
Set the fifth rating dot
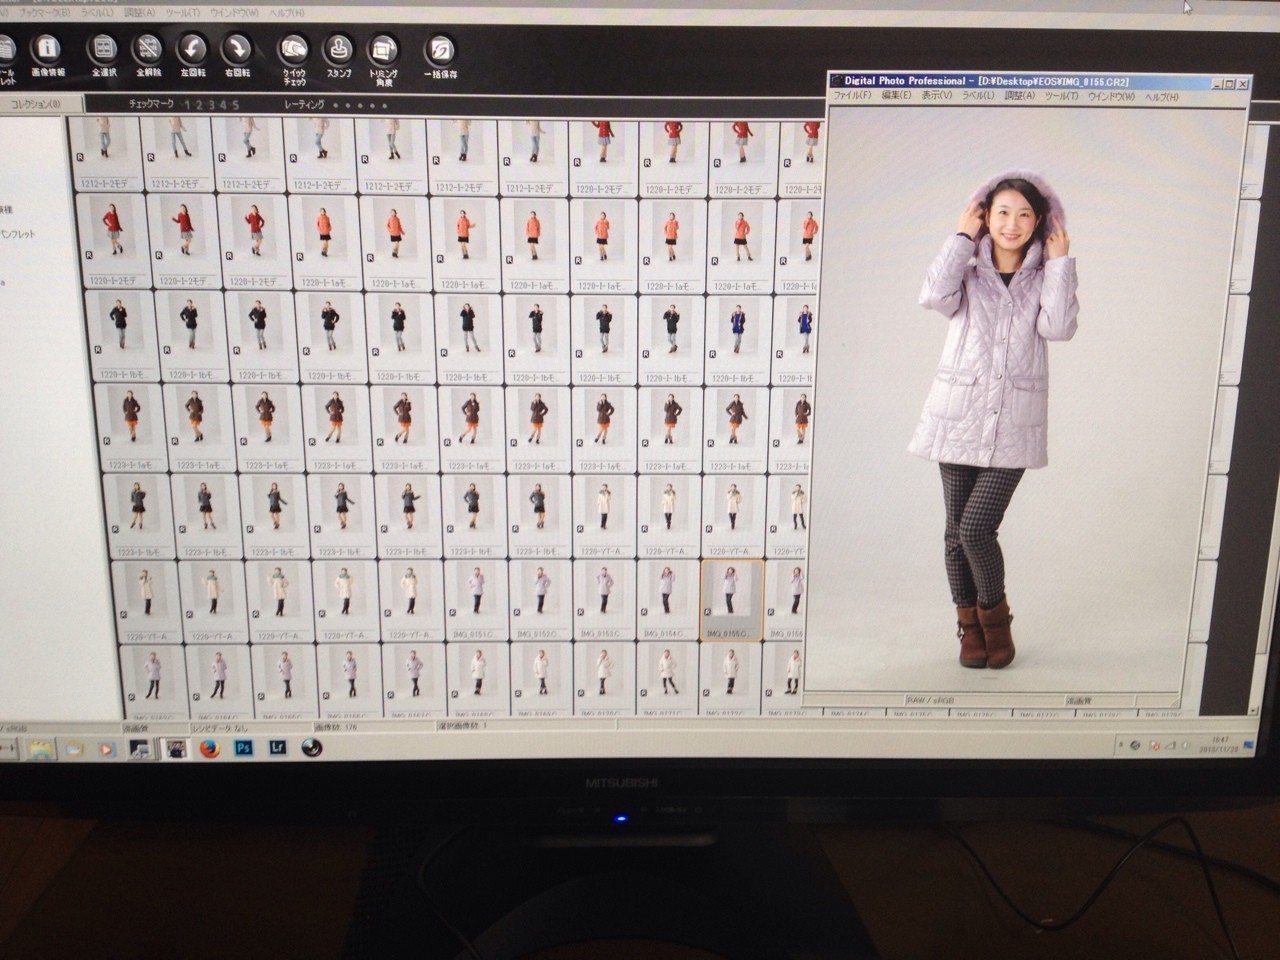384,105
